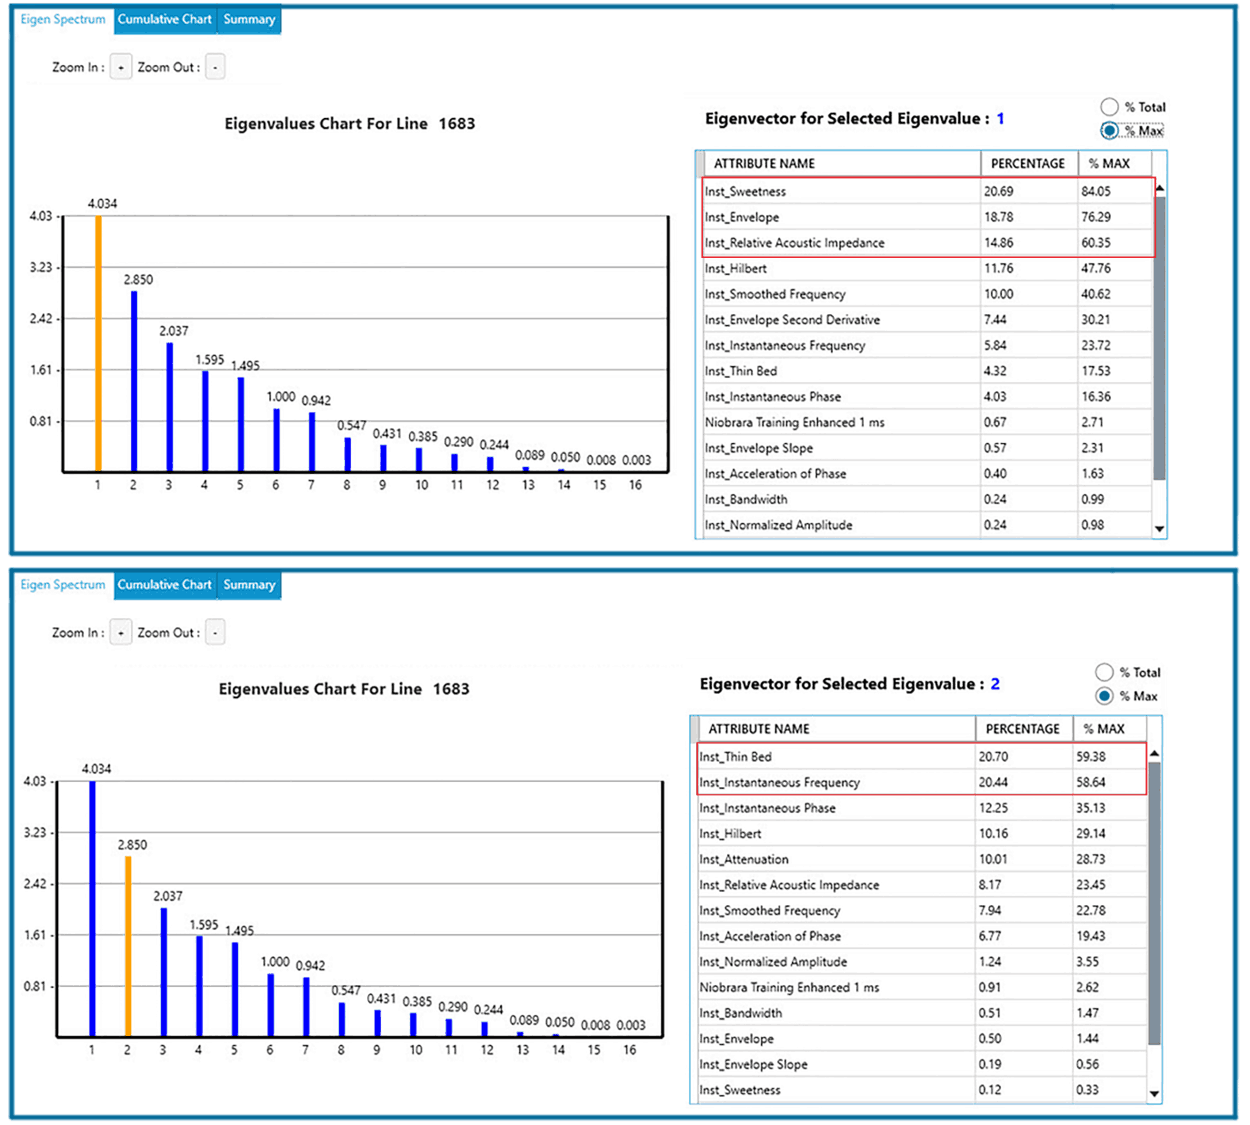Click the Zoom In plus button in bottom panel
The height and width of the screenshot is (1125, 1250).
tap(121, 633)
